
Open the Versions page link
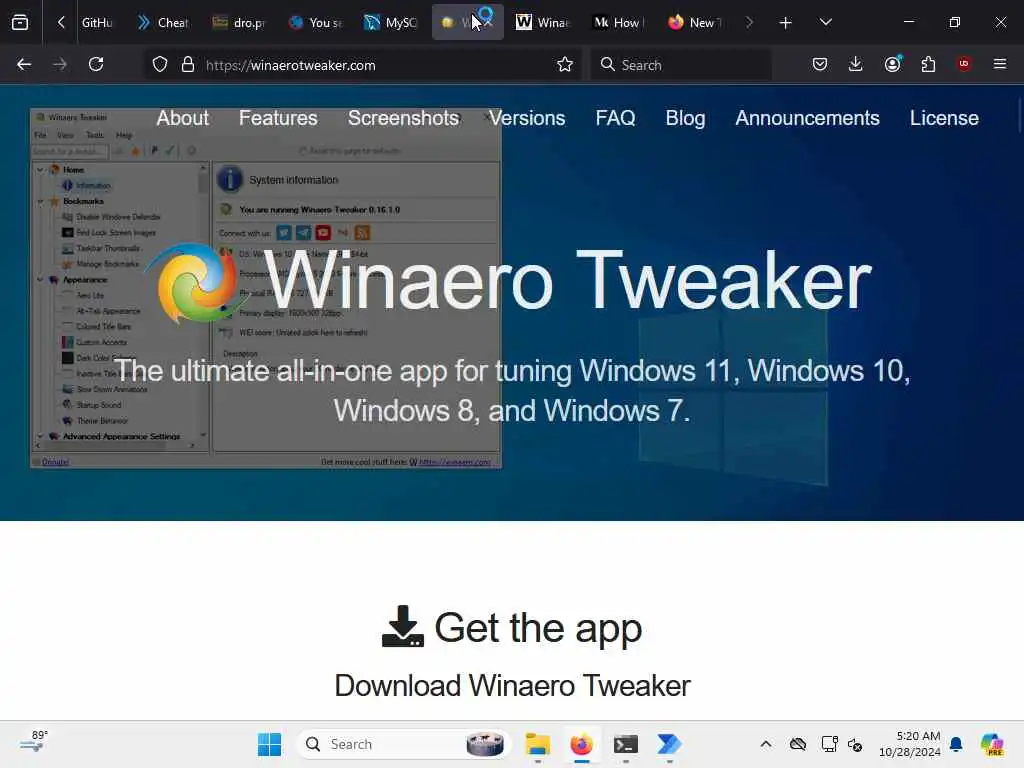[x=527, y=118]
